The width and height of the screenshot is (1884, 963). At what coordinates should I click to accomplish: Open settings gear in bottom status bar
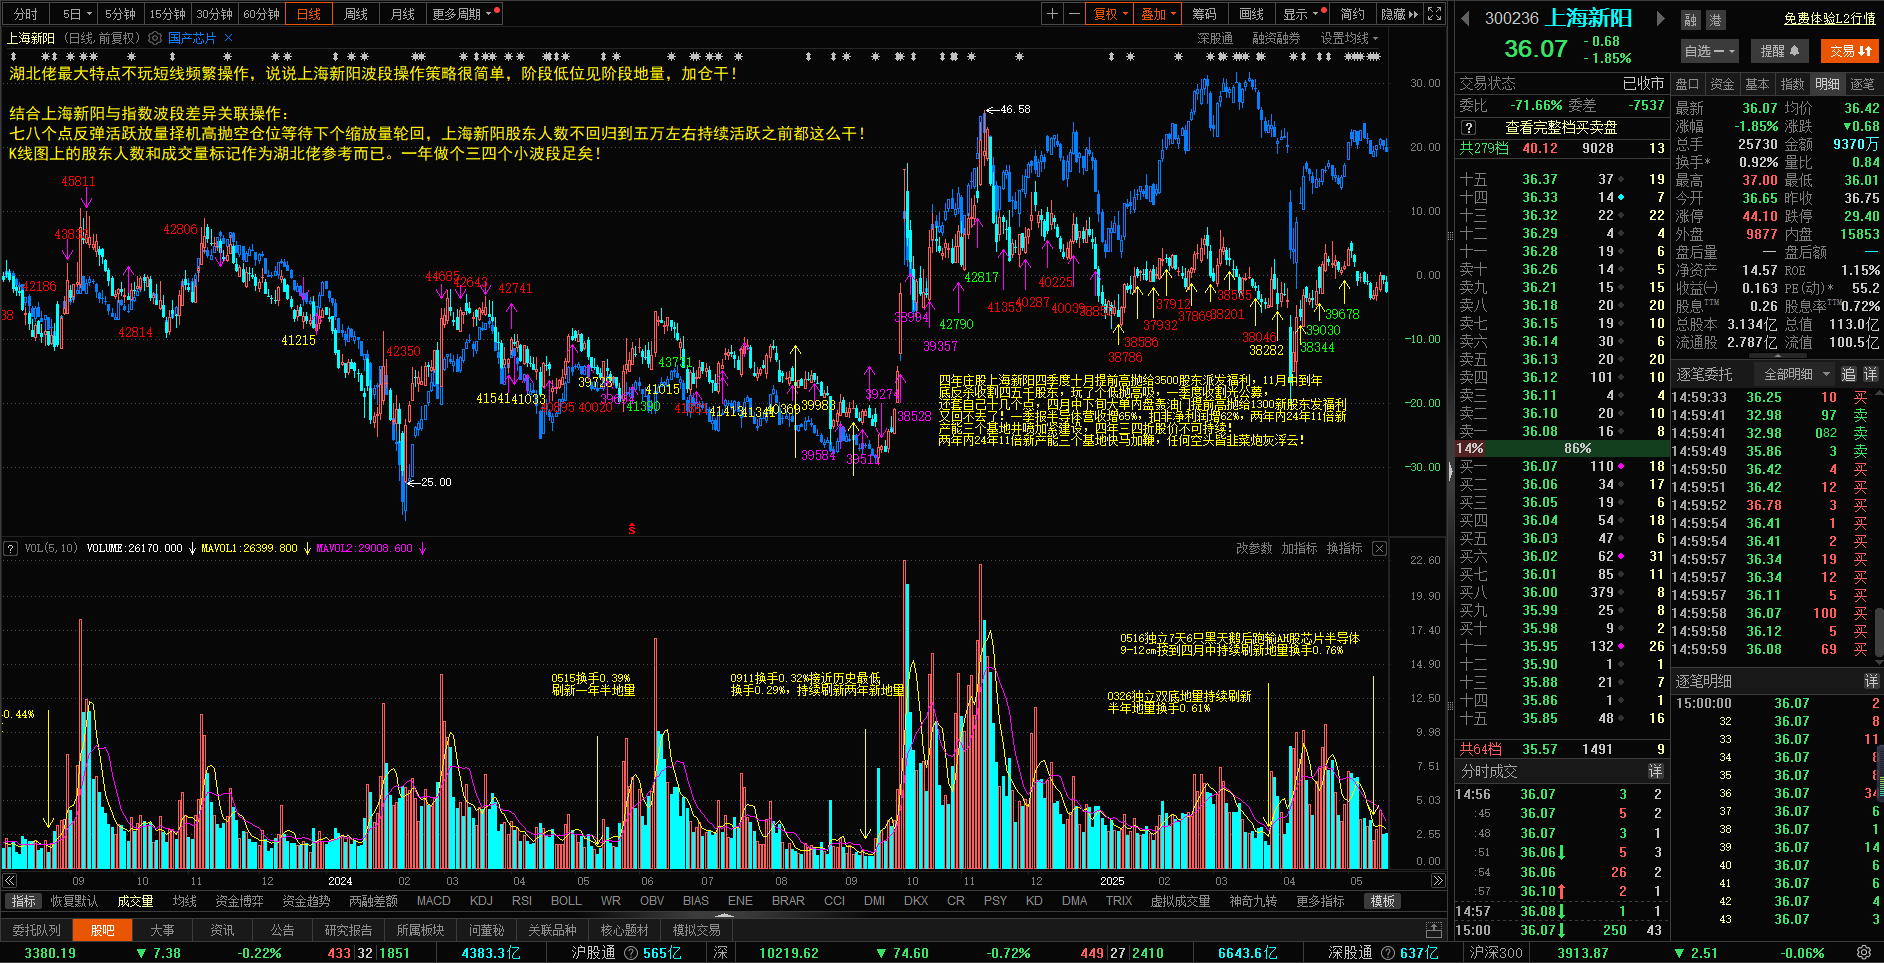click(1864, 952)
